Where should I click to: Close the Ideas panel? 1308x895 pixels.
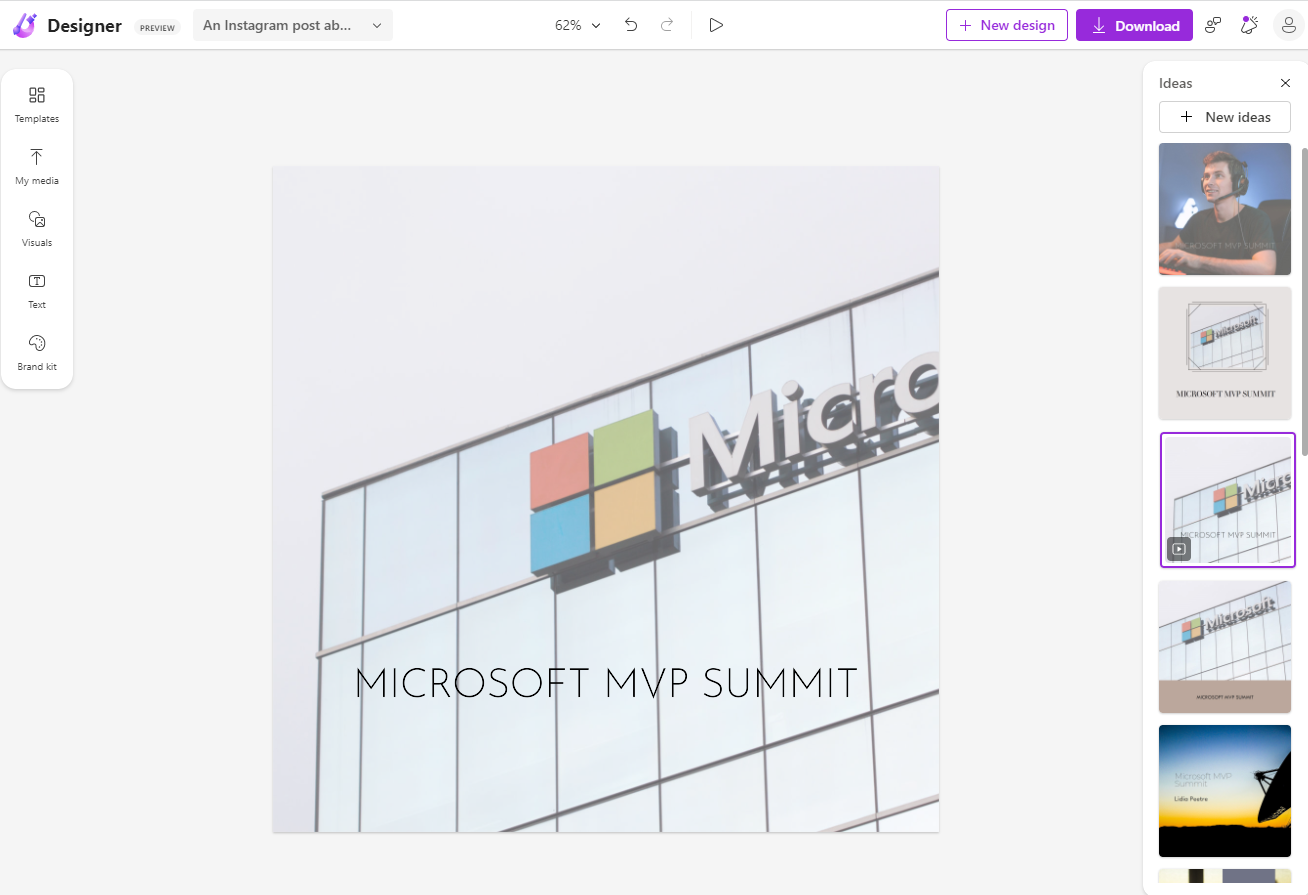1286,83
